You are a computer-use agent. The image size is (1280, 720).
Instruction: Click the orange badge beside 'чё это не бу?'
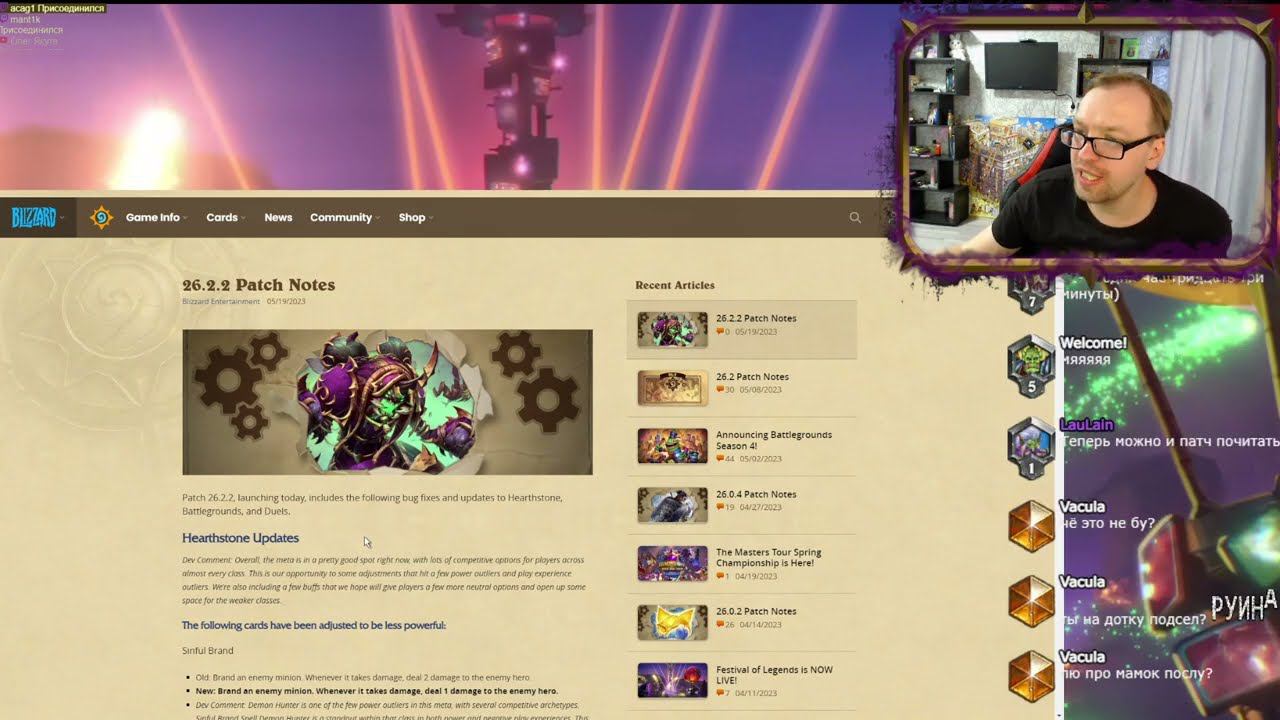(x=1031, y=525)
